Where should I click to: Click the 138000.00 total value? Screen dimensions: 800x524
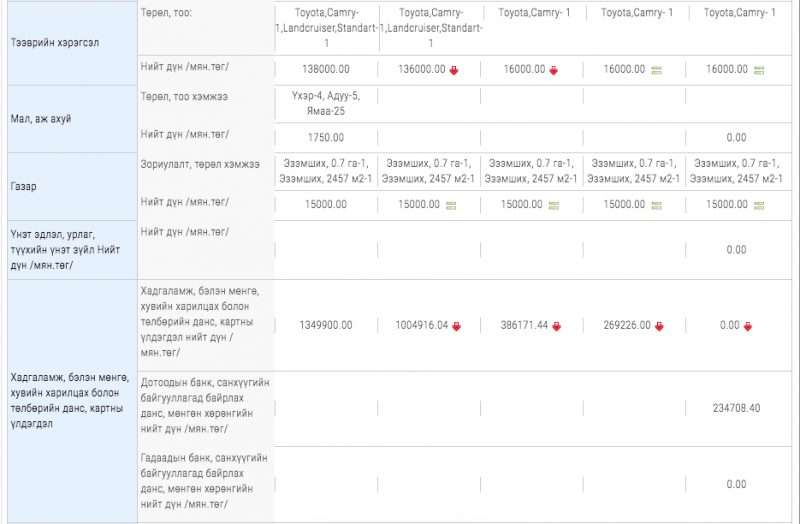pos(325,70)
